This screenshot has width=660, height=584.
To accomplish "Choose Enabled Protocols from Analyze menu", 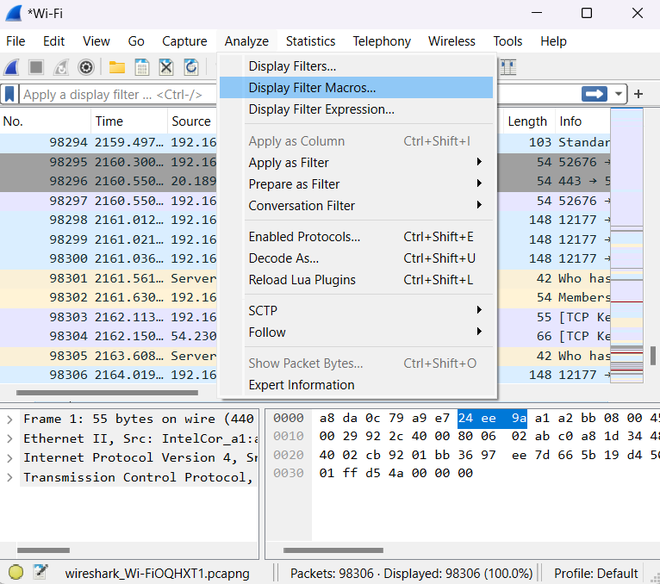I will [304, 237].
